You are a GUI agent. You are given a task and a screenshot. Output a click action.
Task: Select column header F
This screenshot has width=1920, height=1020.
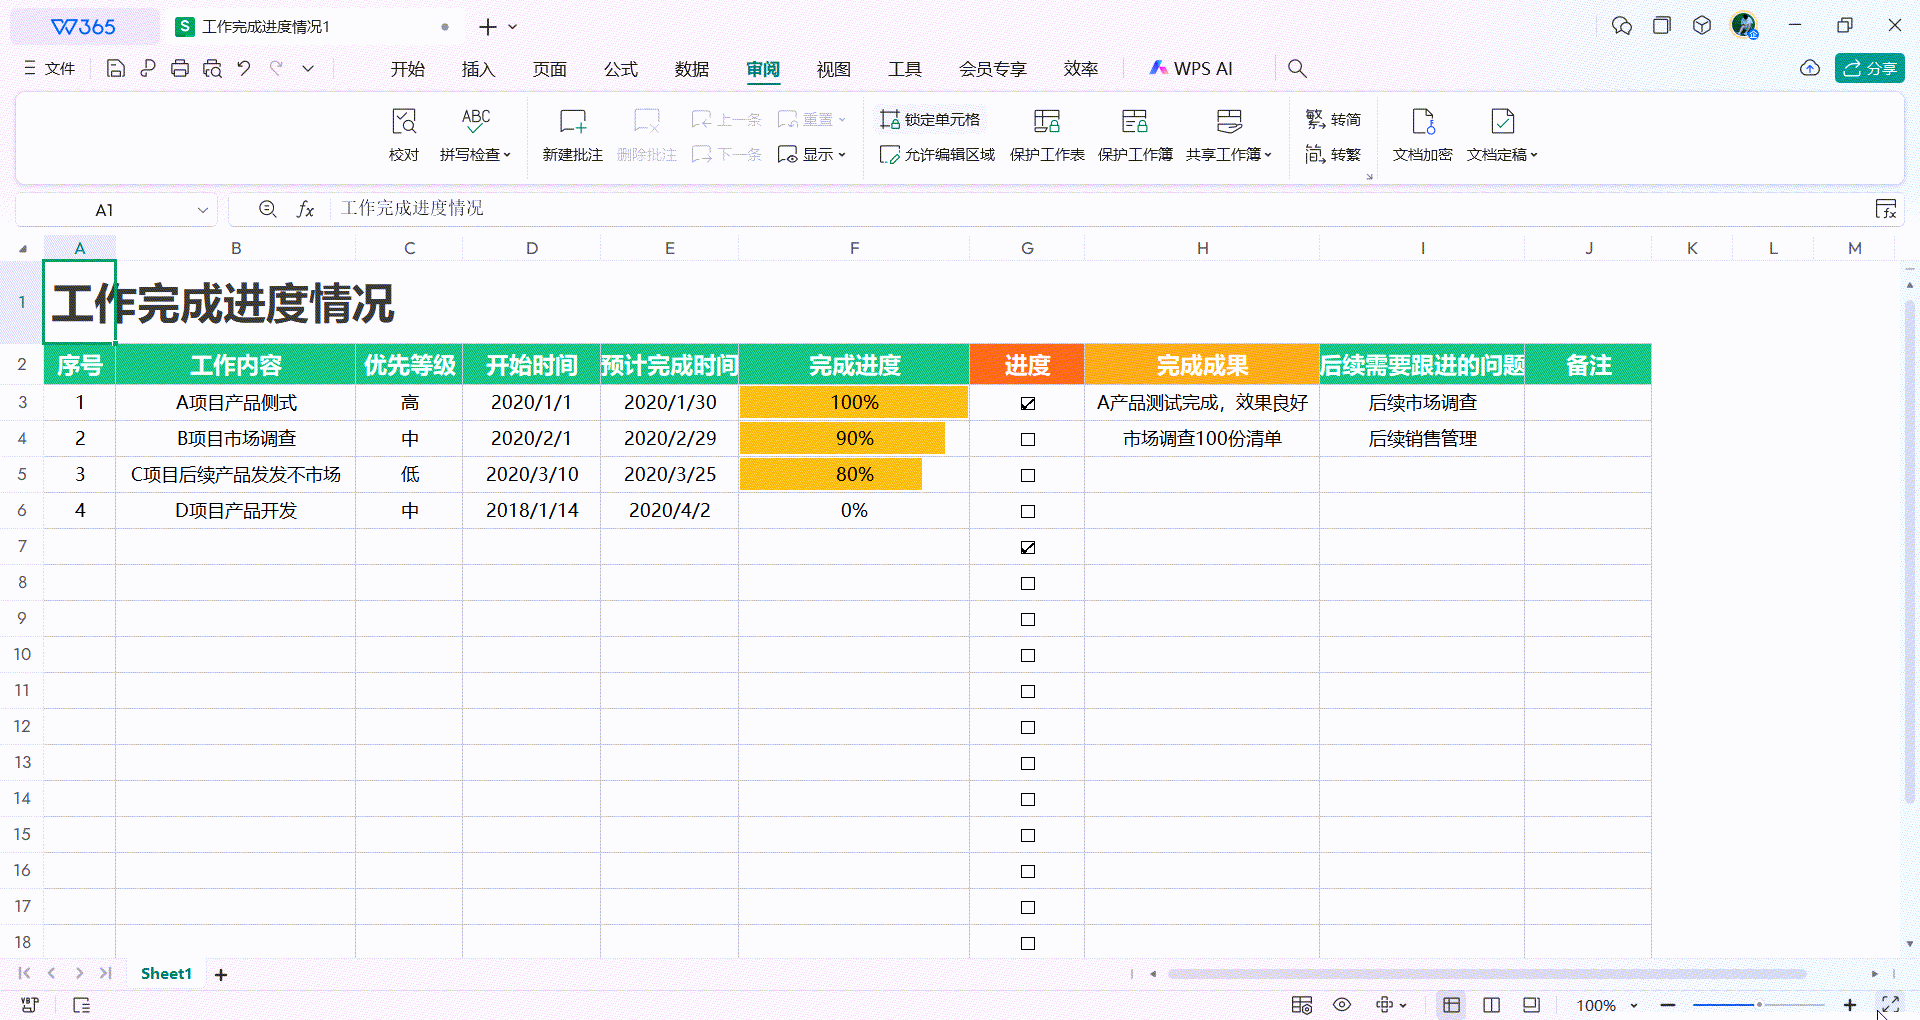(x=854, y=248)
